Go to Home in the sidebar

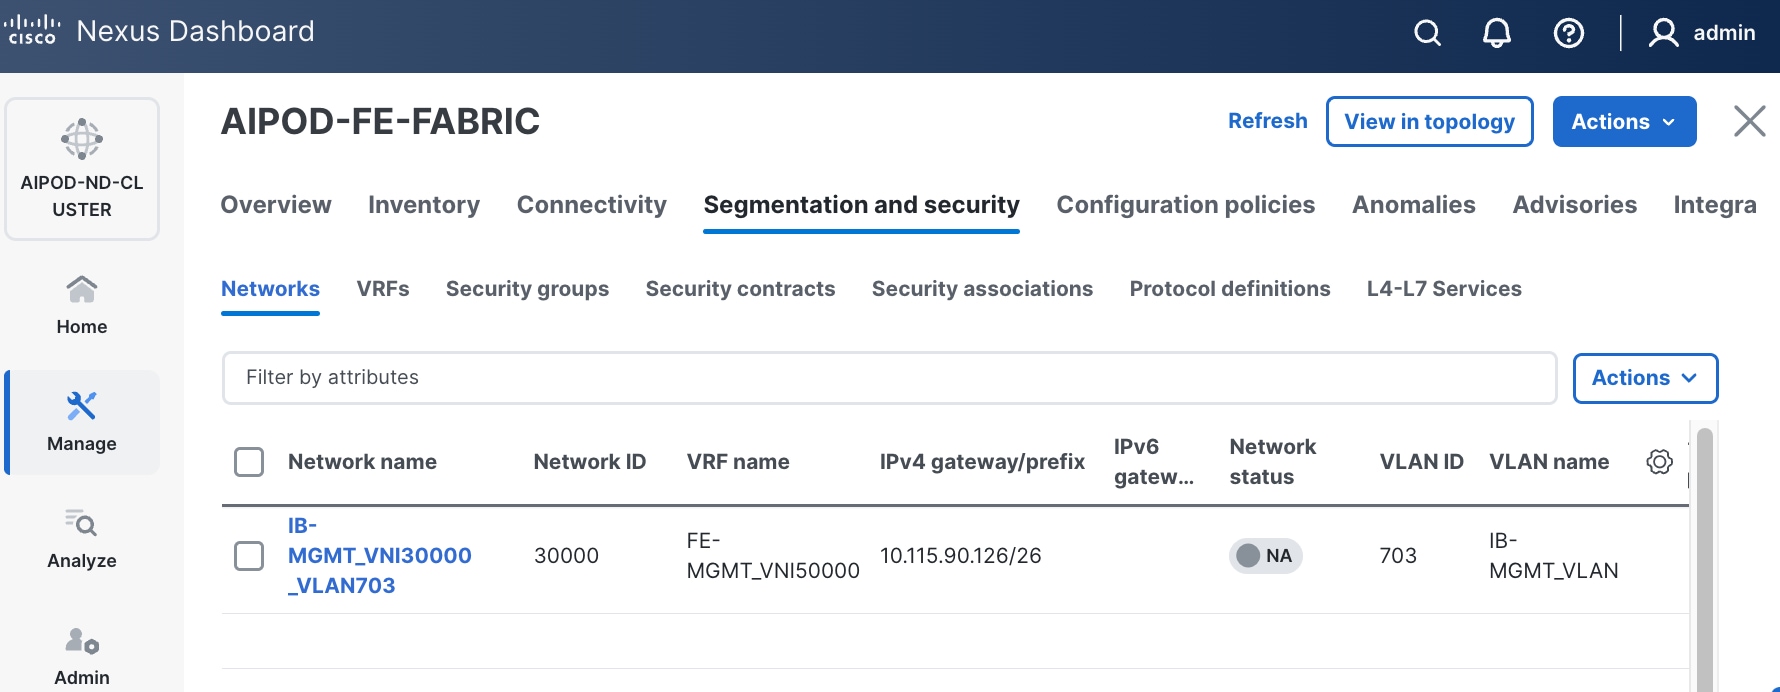coord(82,305)
